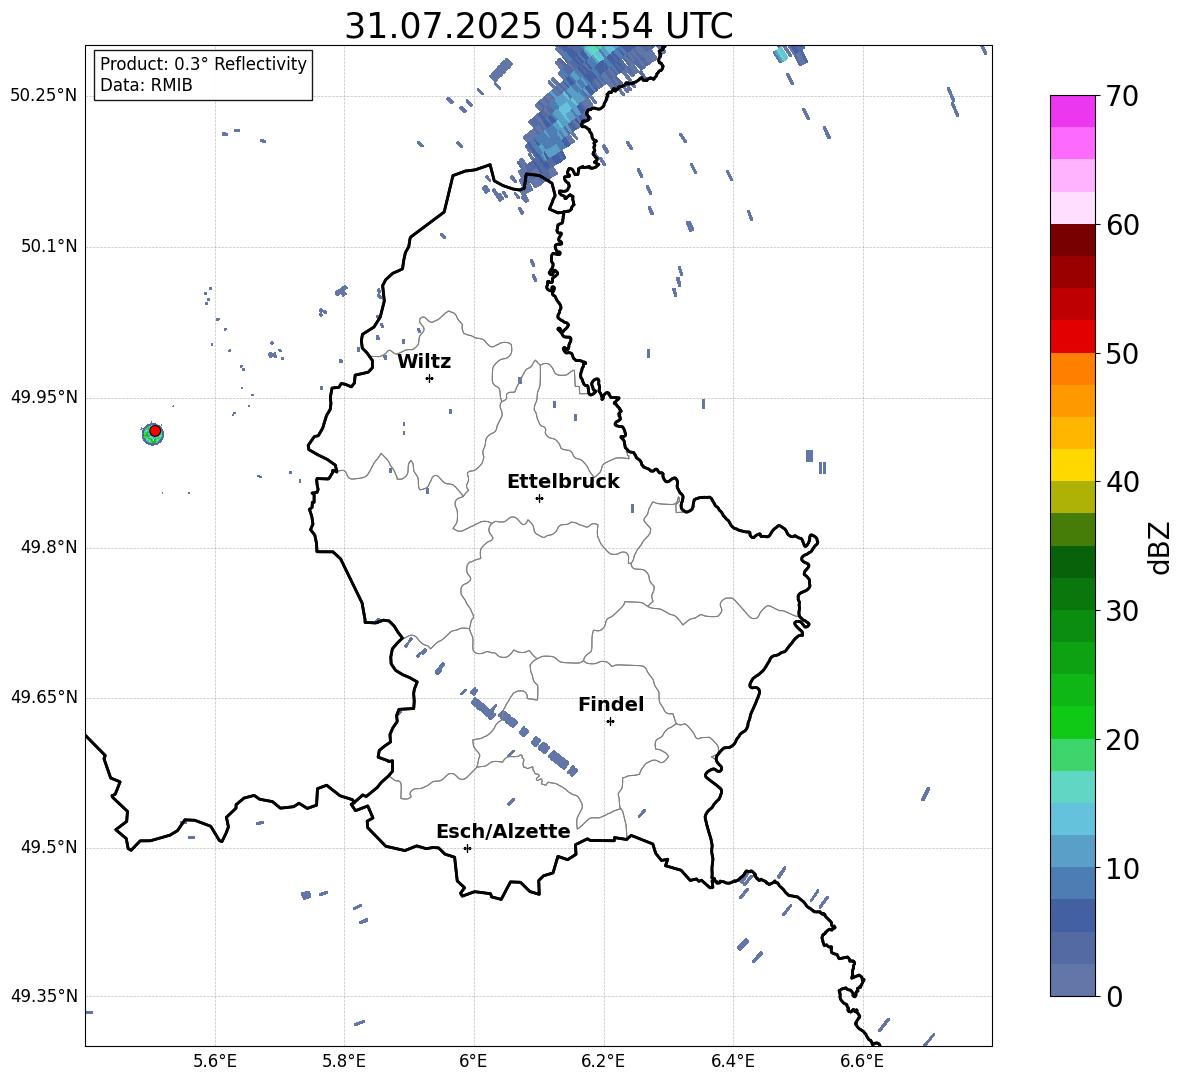Viewport: 1184px width, 1081px height.
Task: Click the diagonal echo streak west of Findel
Action: coord(523,734)
